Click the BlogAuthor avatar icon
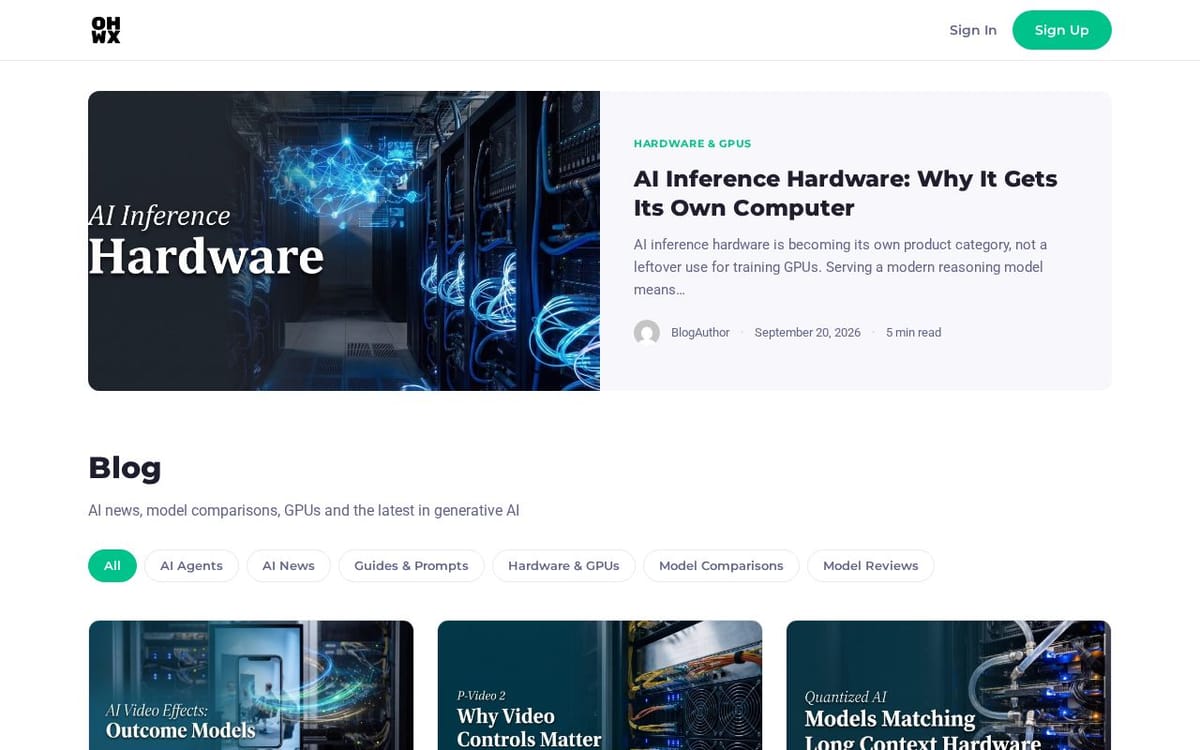This screenshot has height=750, width=1200. (x=647, y=332)
